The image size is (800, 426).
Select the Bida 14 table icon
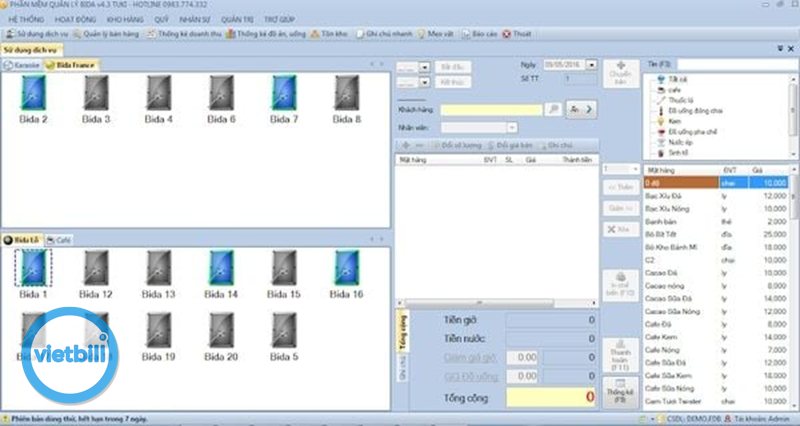(220, 268)
